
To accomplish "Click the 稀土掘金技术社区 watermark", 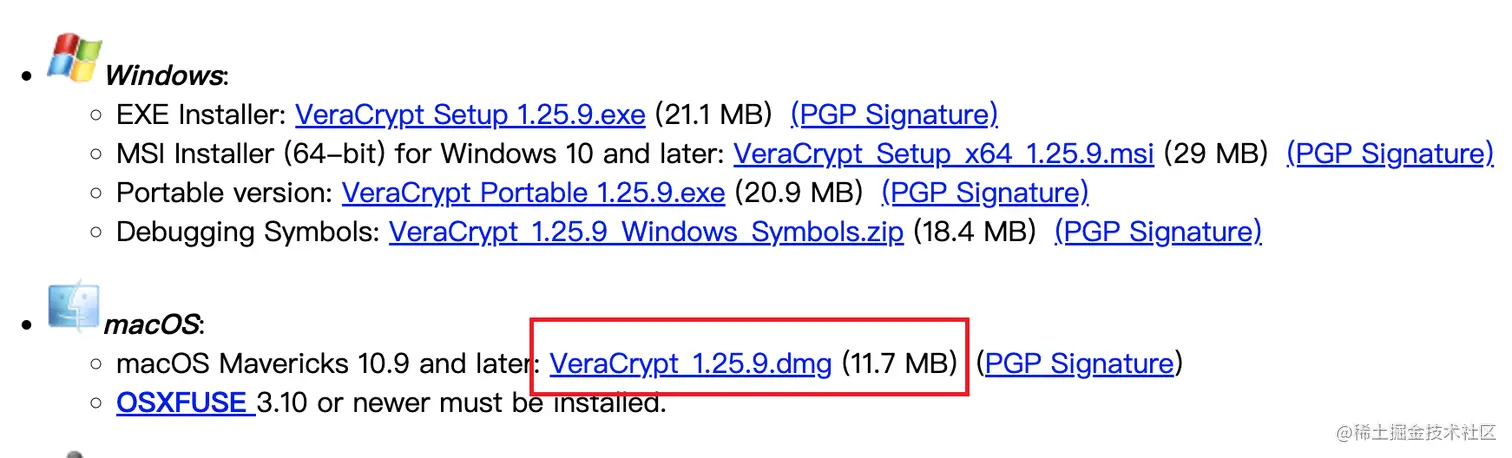I will pos(1411,433).
